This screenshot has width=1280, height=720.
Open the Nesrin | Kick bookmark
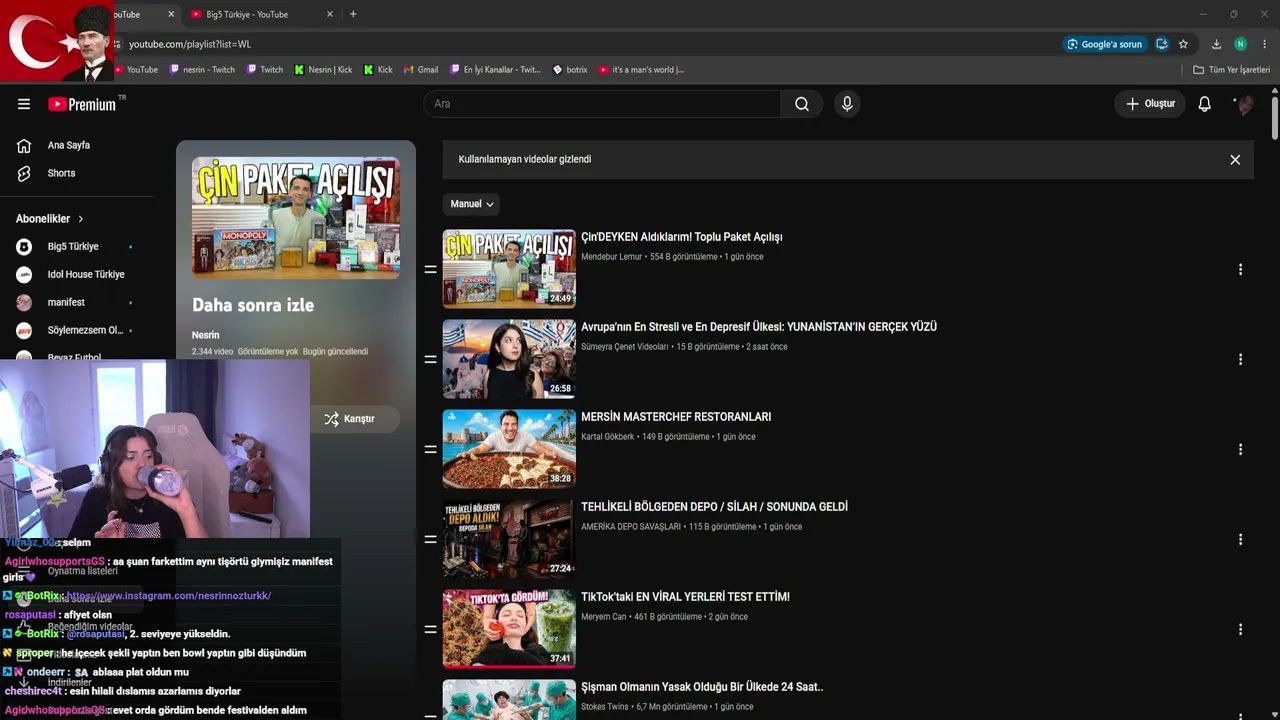[323, 70]
